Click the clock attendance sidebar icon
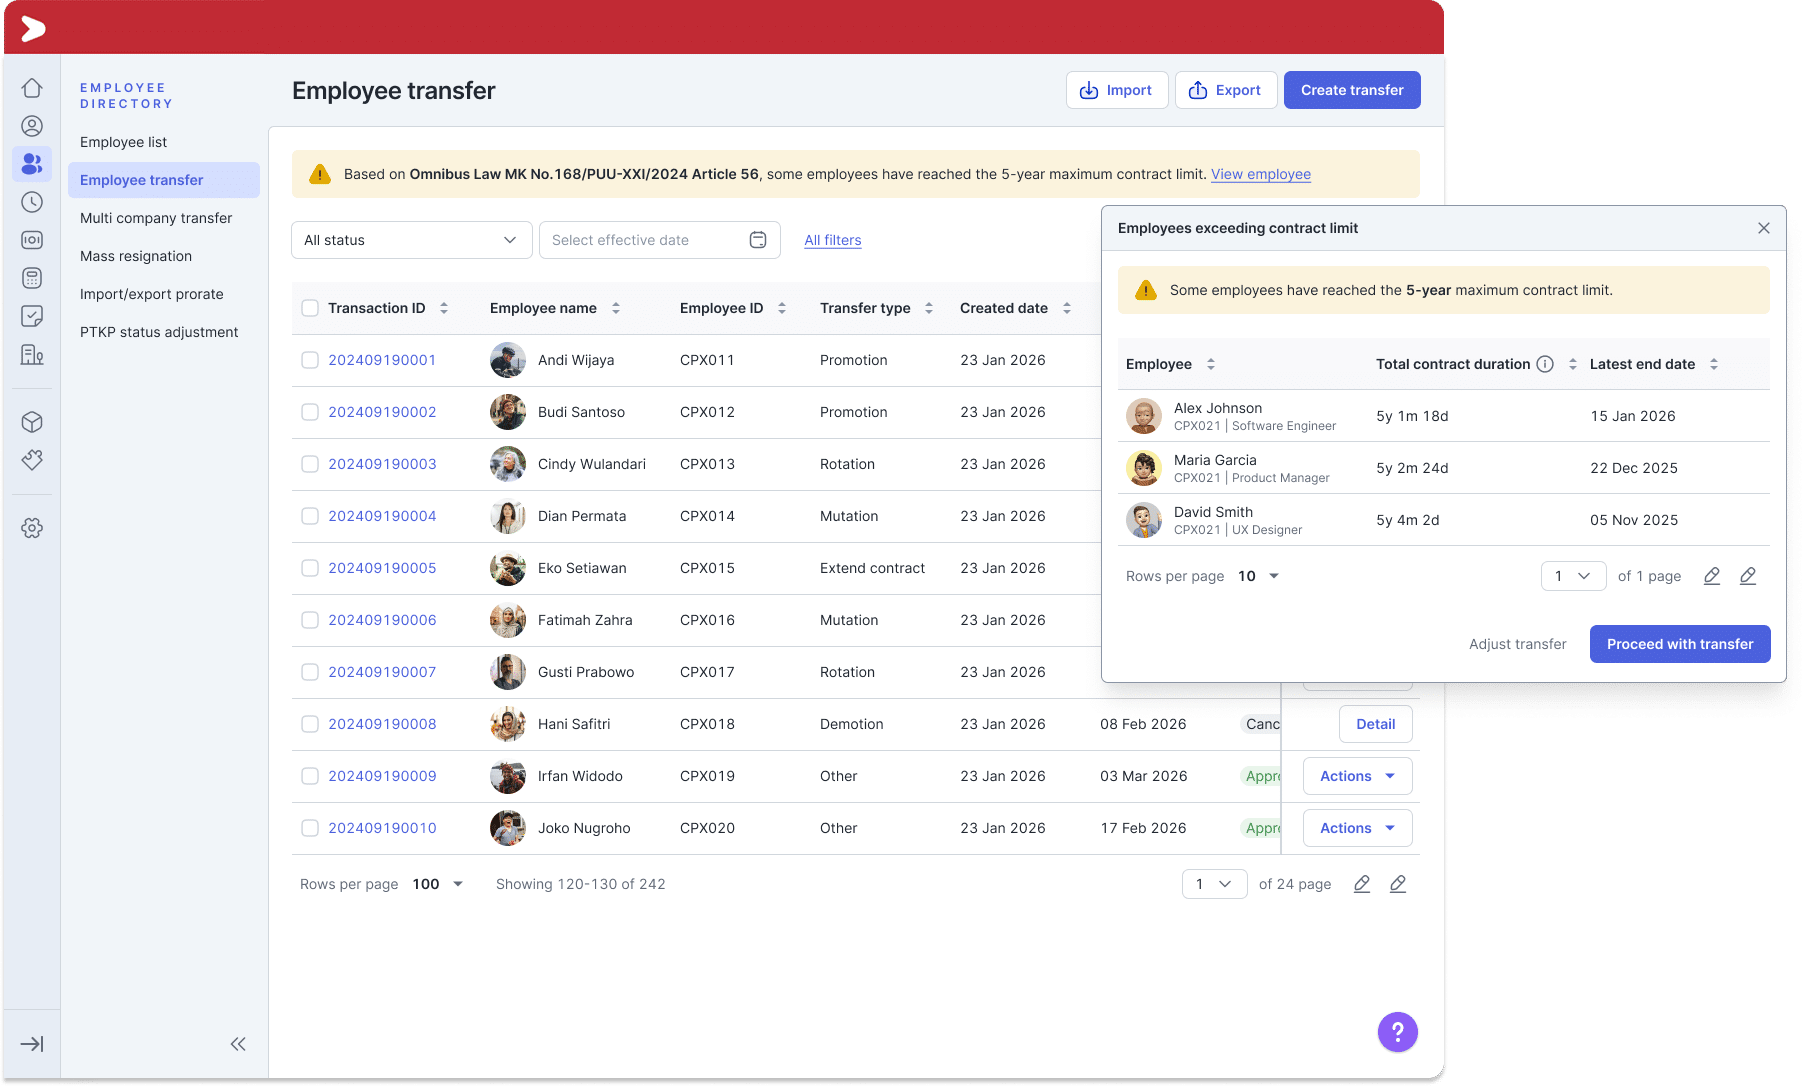 [32, 202]
